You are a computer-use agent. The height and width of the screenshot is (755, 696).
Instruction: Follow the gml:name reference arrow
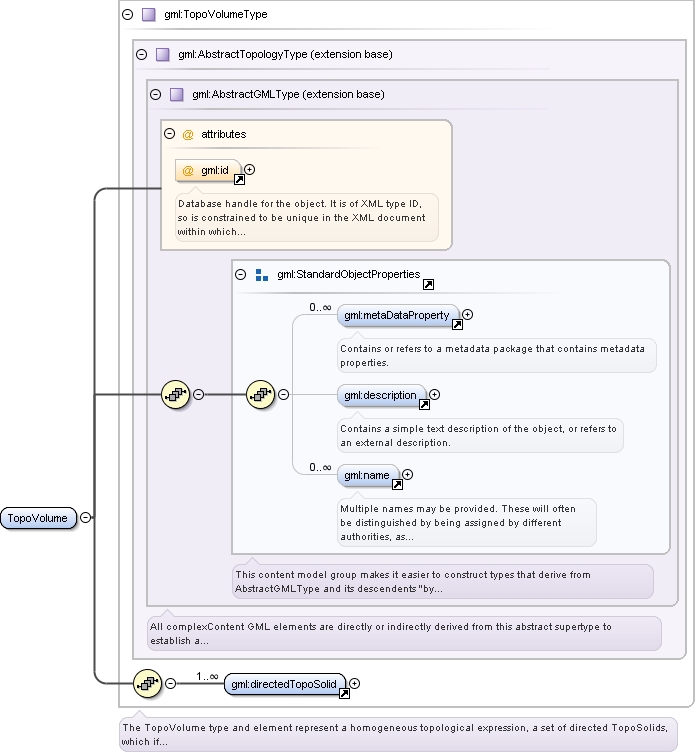point(397,484)
